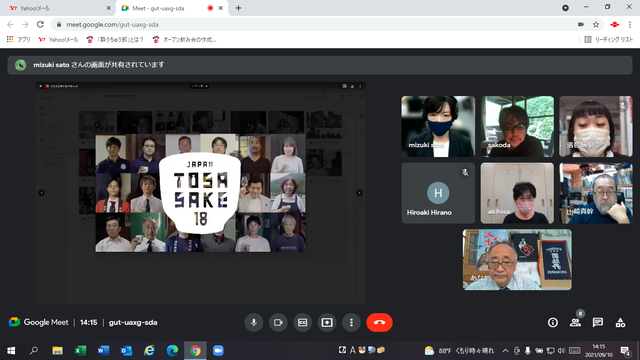Go to previous slide arrow in shared screen
This screenshot has height=360, width=640.
pyautogui.click(x=41, y=193)
